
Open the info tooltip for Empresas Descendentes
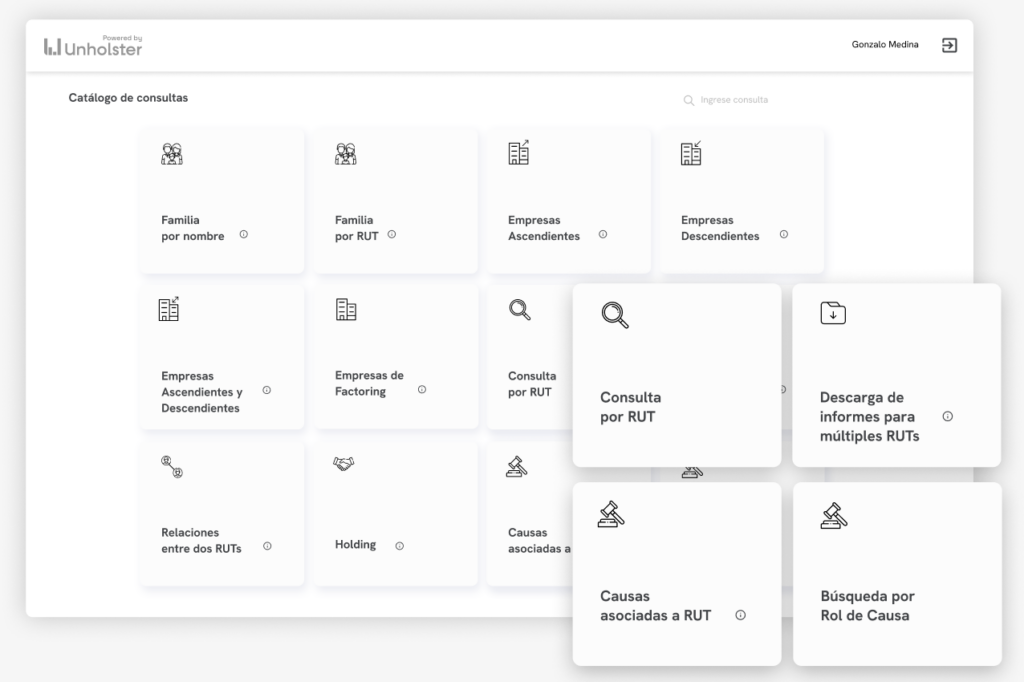point(783,235)
